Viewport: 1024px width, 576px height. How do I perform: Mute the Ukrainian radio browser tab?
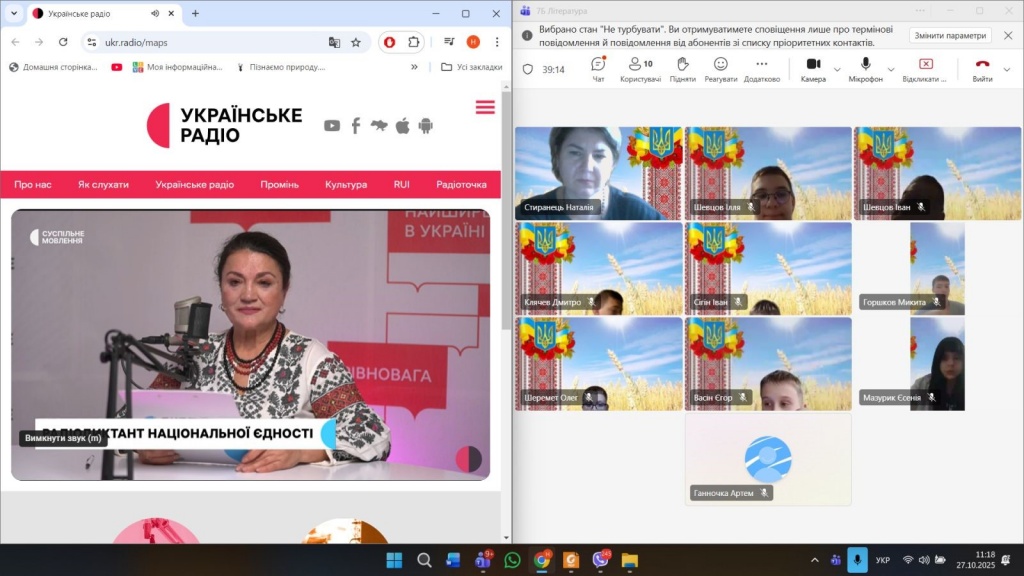(x=154, y=13)
